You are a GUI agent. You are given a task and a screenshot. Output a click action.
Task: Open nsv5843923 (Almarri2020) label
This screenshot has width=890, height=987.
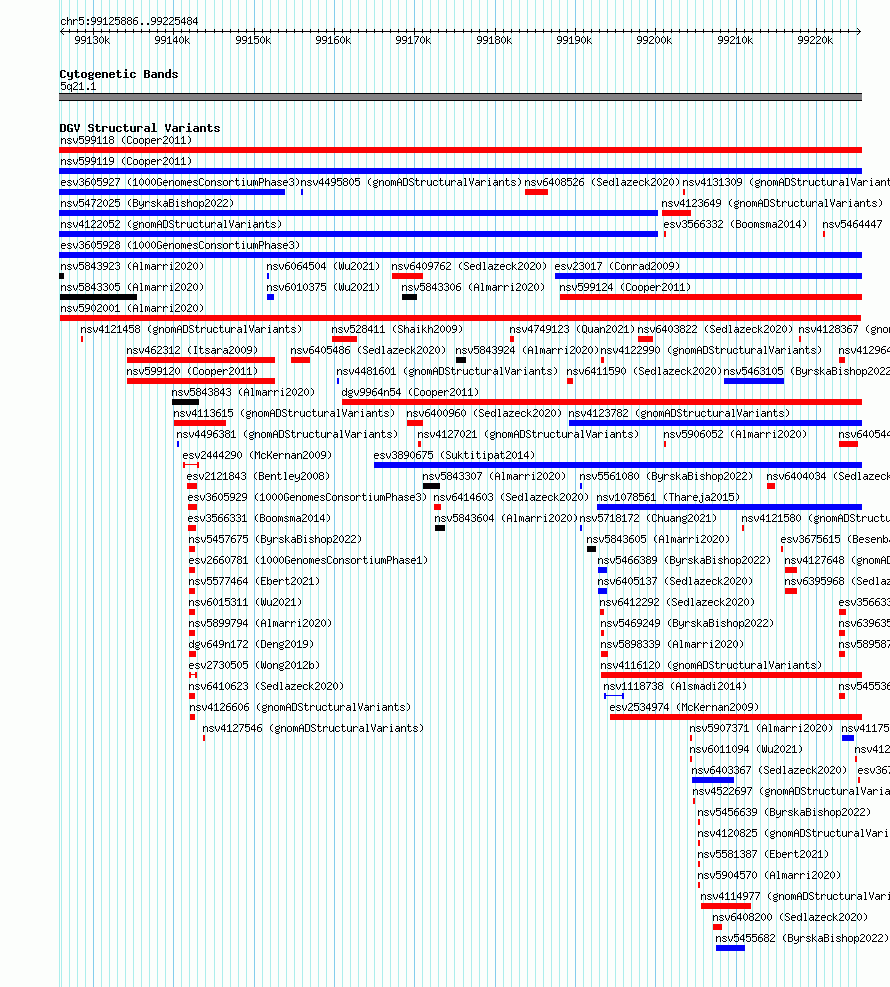pyautogui.click(x=132, y=266)
